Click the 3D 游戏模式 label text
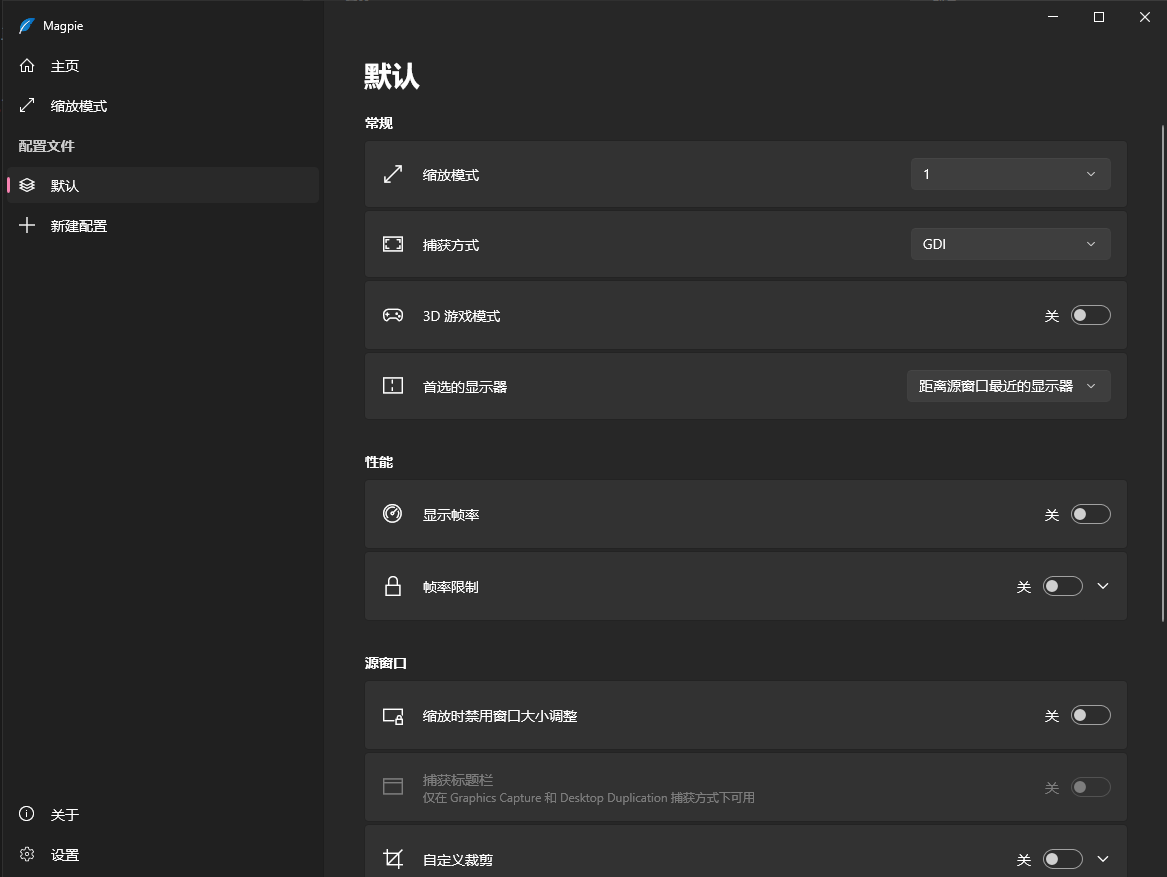 click(461, 316)
